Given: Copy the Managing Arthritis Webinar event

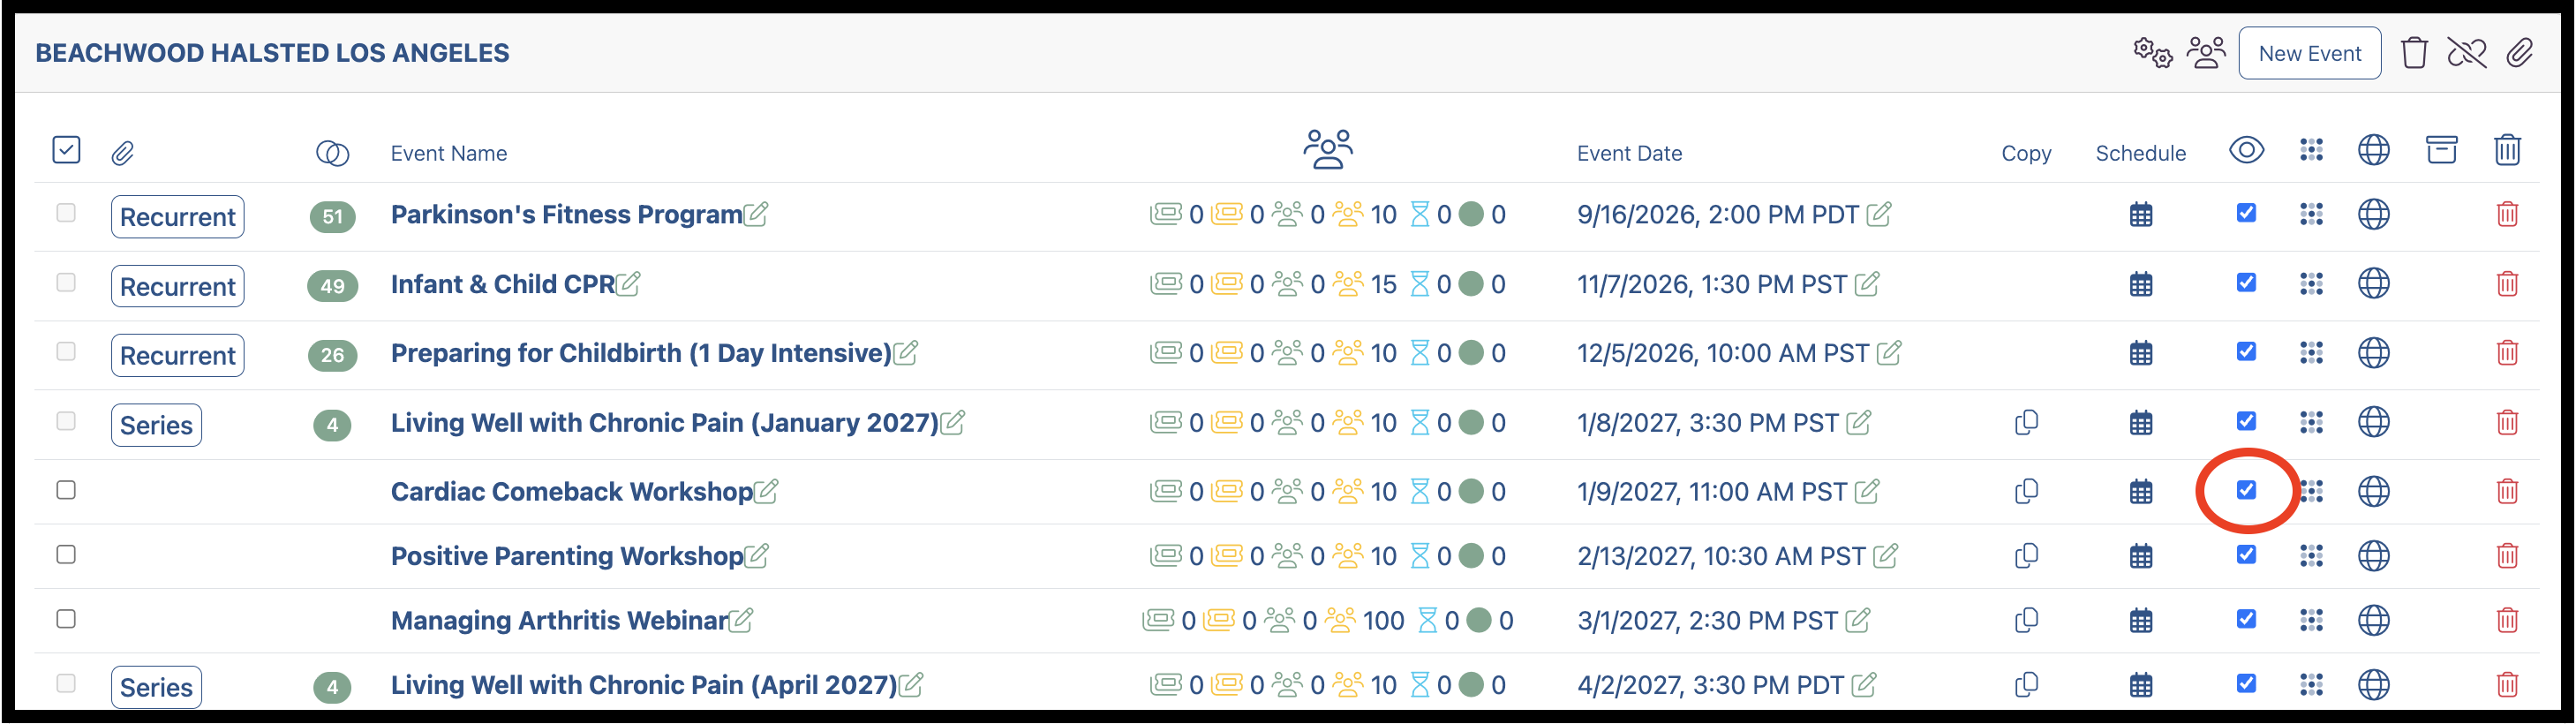Looking at the screenshot, I should click(x=2026, y=620).
